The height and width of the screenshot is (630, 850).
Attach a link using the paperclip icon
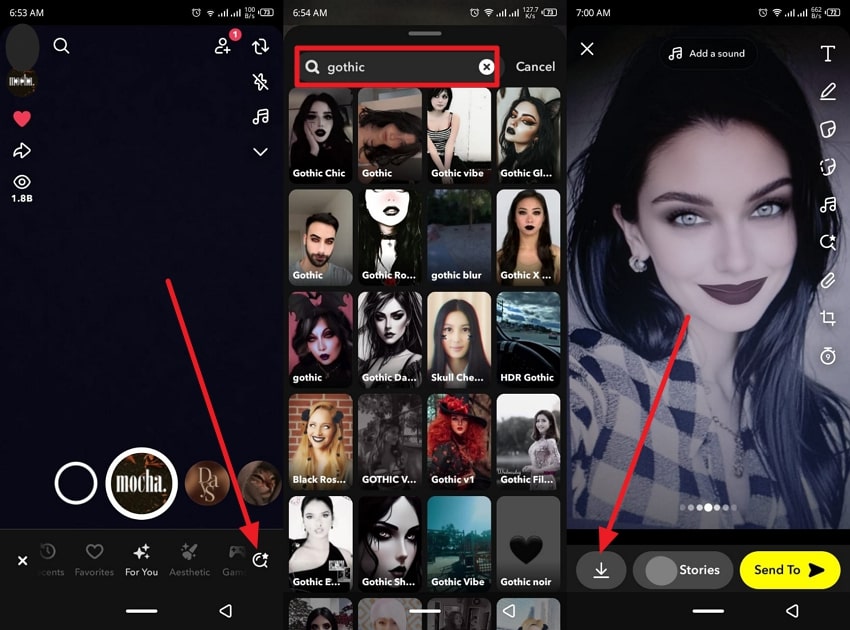(x=828, y=279)
